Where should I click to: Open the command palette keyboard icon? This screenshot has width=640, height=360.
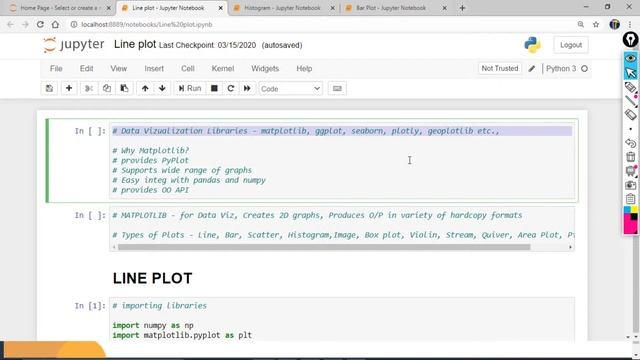click(x=337, y=89)
